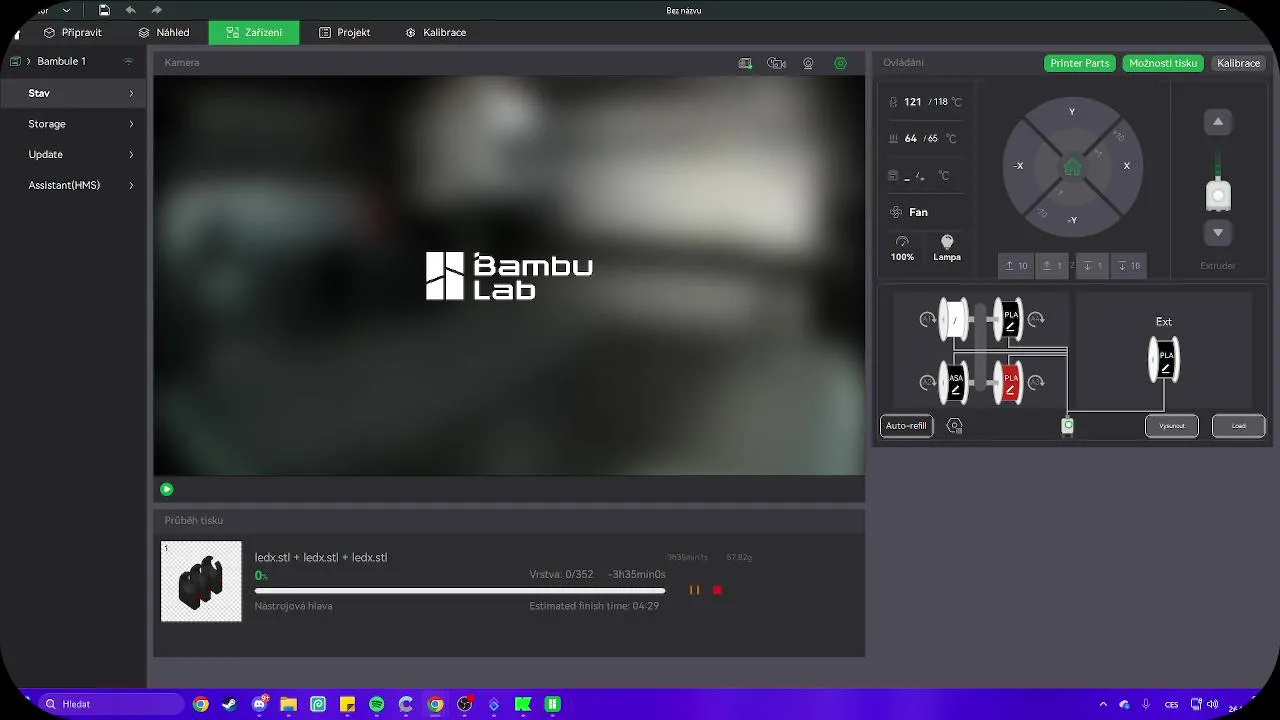Viewport: 1280px width, 720px height.
Task: Open print speed 100% gauge
Action: pos(902,247)
